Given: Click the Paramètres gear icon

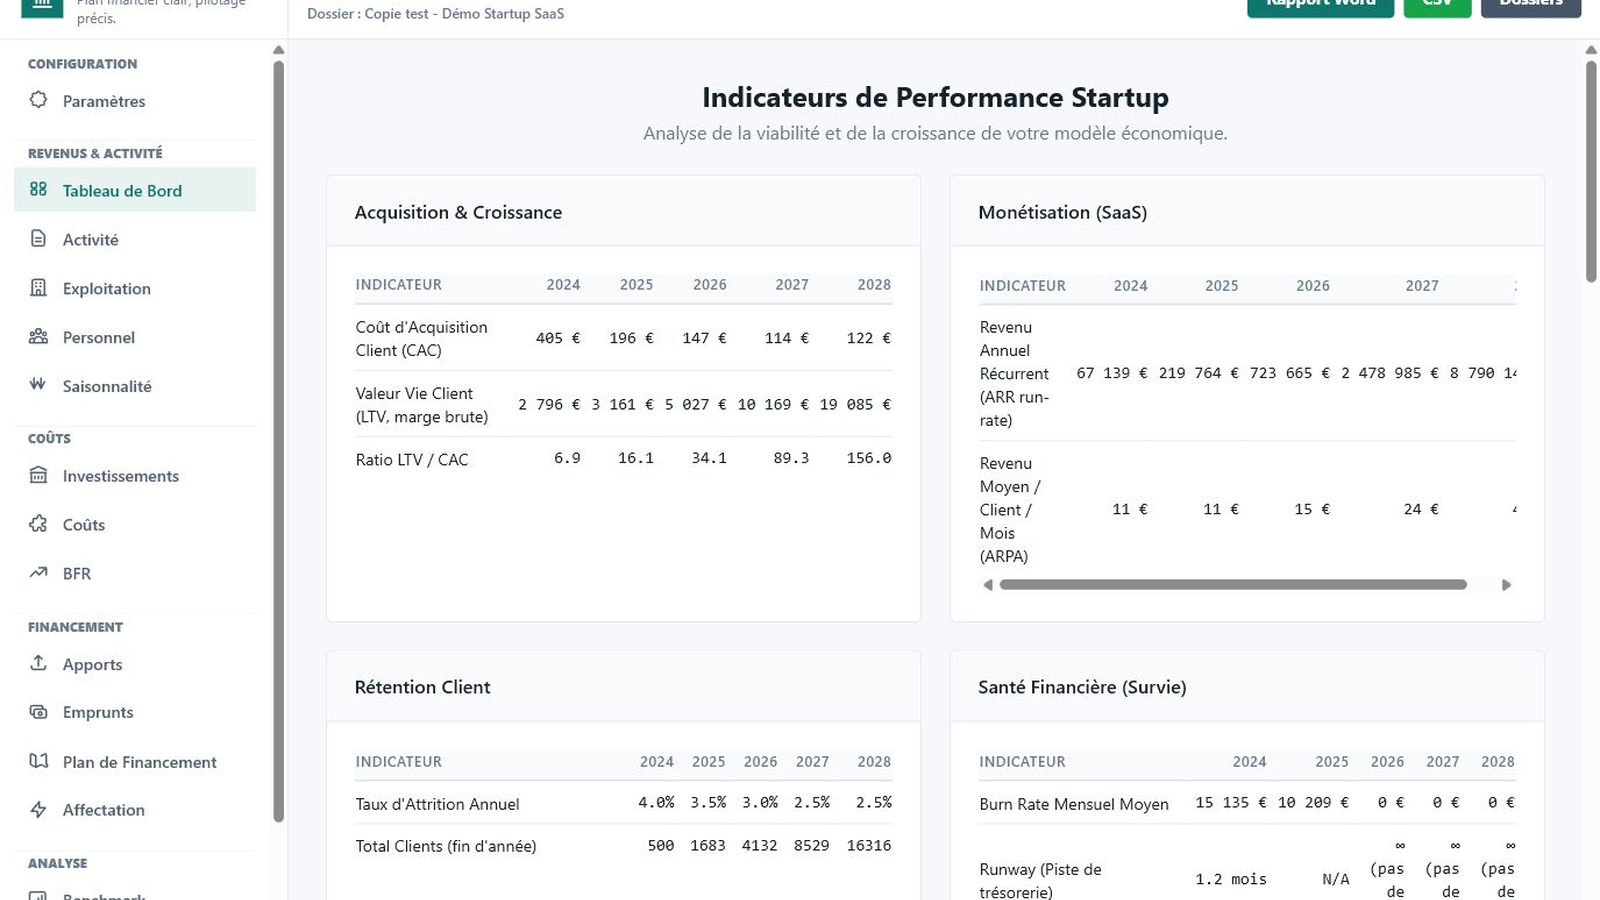Looking at the screenshot, I should pos(38,100).
